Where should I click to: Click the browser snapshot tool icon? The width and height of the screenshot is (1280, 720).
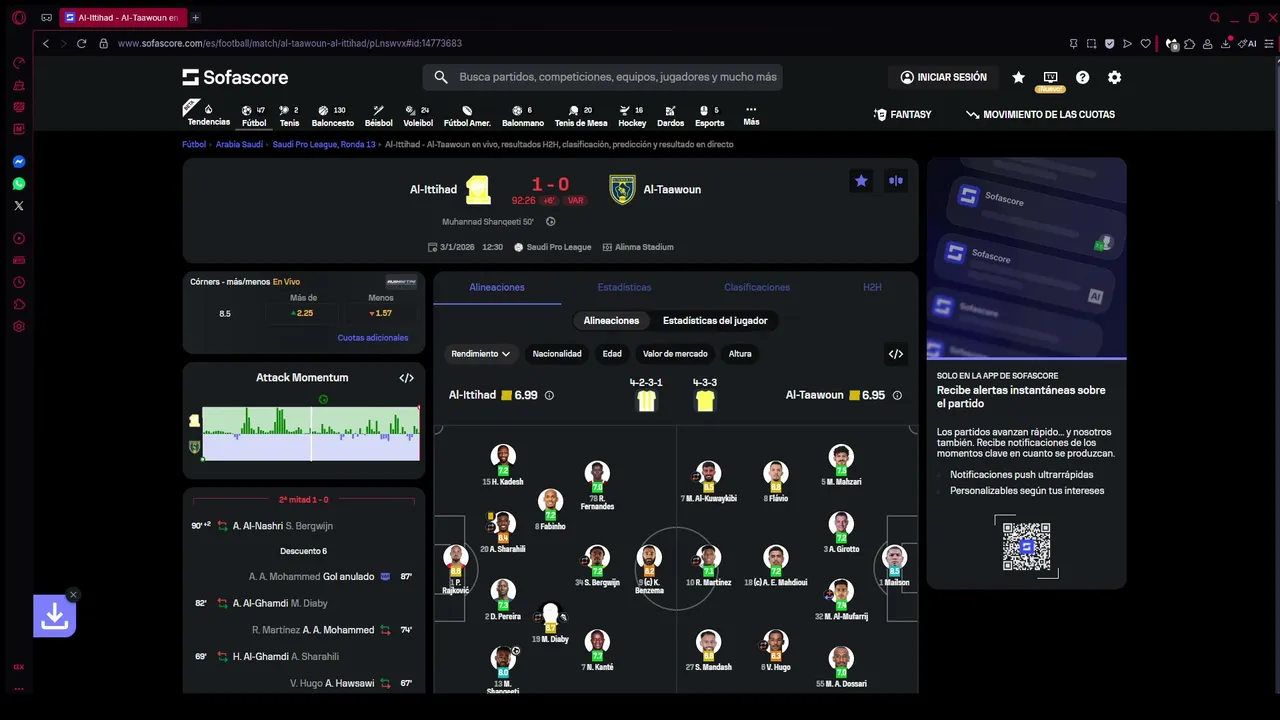(1091, 43)
